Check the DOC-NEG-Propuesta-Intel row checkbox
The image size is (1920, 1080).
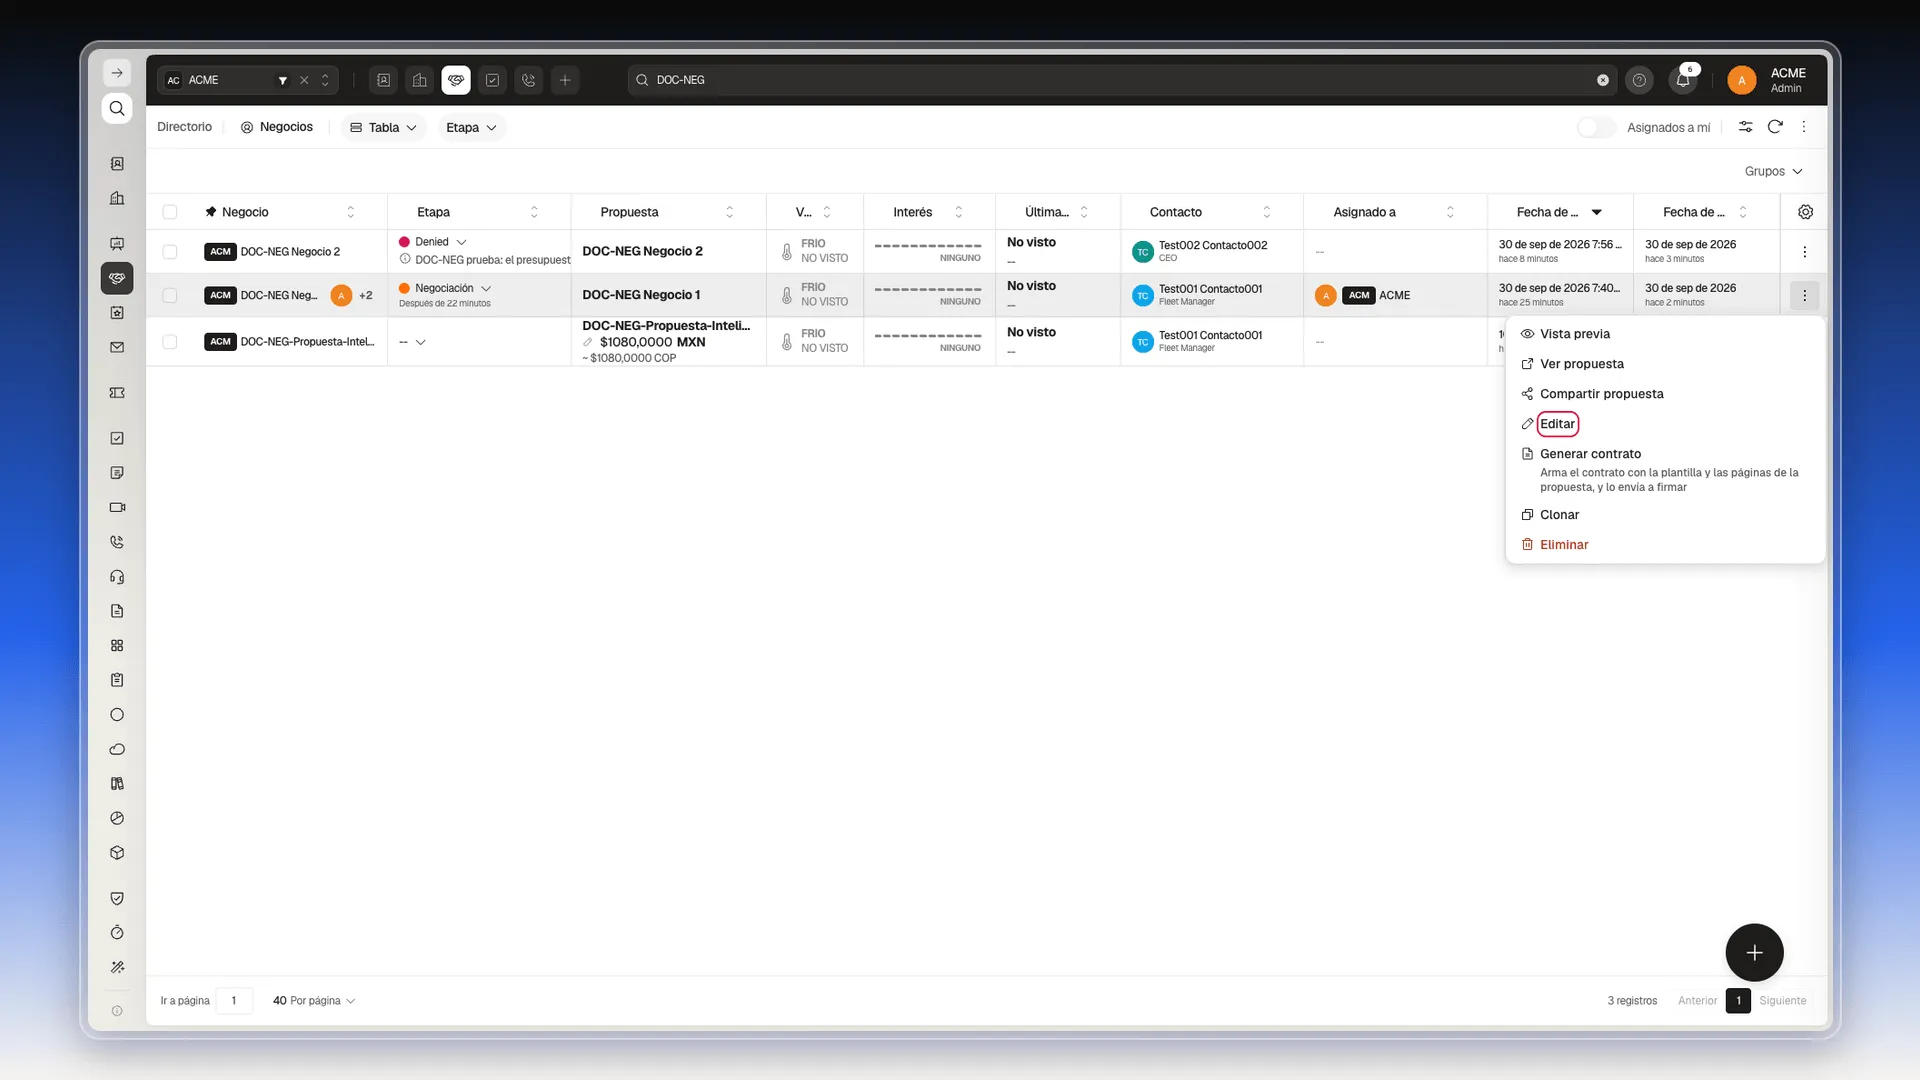tap(170, 342)
